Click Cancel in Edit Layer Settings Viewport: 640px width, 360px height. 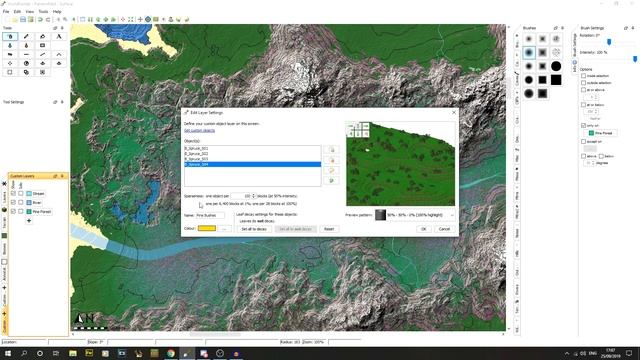coord(444,229)
